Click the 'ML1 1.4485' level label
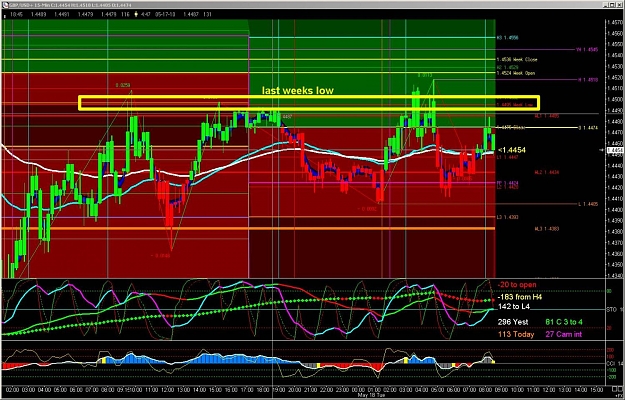Viewport: 625px width, 400px height. [547, 116]
